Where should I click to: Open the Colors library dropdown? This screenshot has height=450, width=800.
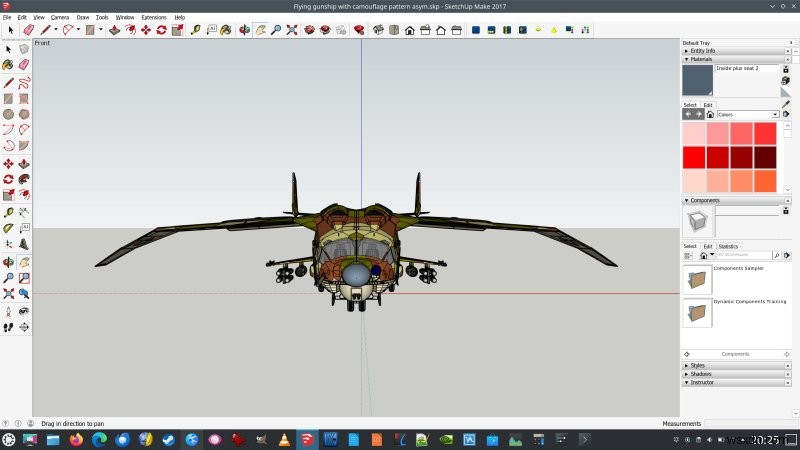click(x=748, y=114)
